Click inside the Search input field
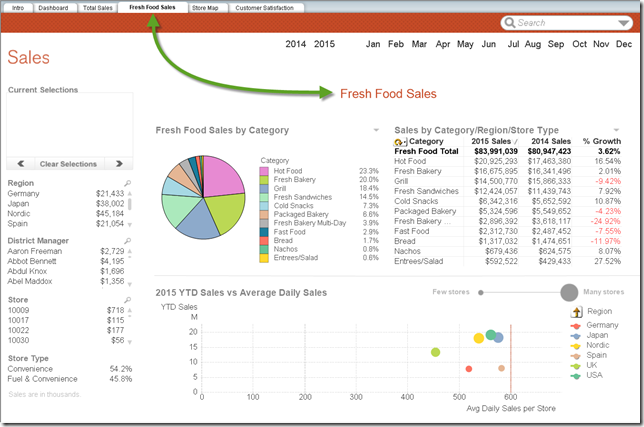Screen dimensions: 644x427 pos(558,23)
